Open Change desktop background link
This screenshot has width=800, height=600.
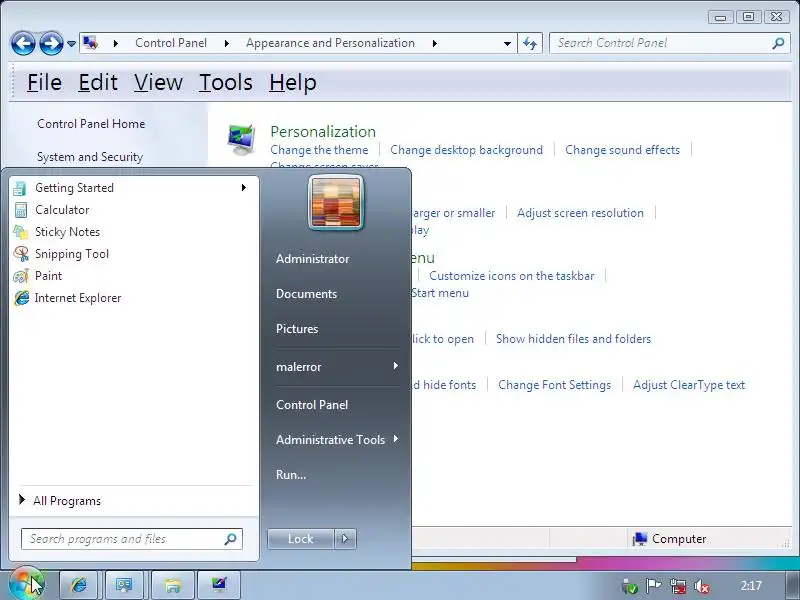click(x=466, y=150)
